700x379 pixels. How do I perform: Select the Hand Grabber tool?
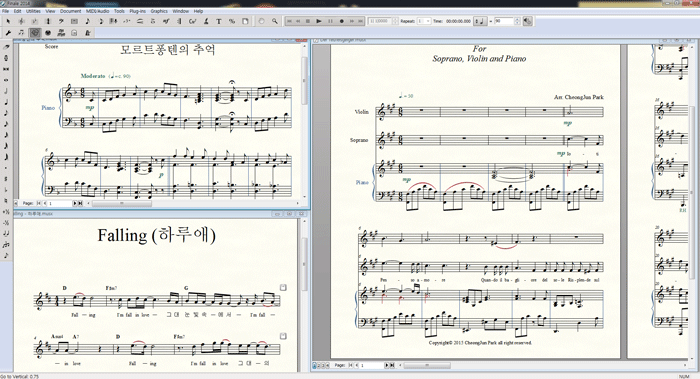tap(261, 21)
